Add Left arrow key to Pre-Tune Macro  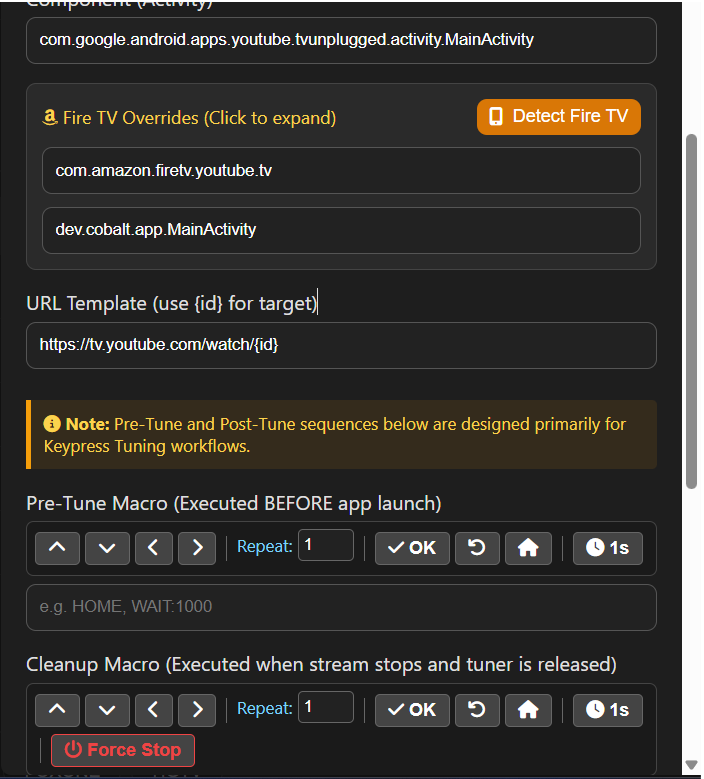pos(154,548)
